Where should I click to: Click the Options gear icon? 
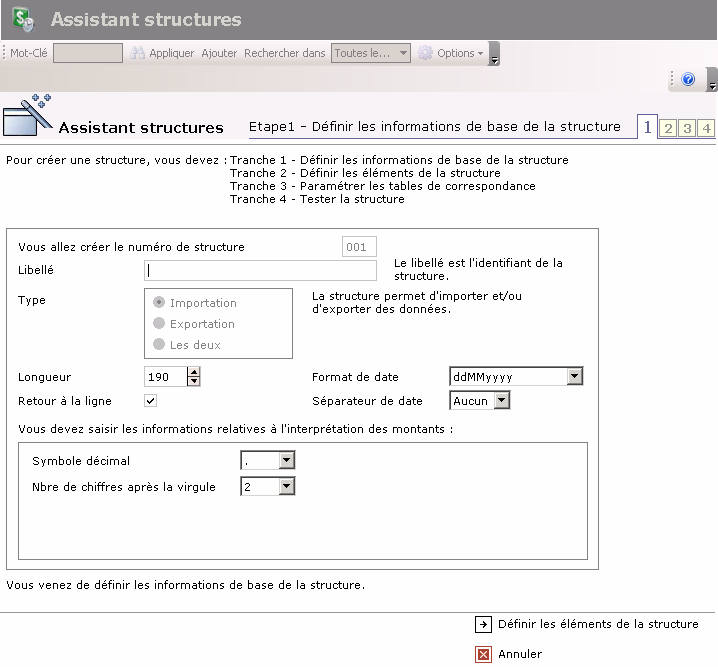425,53
